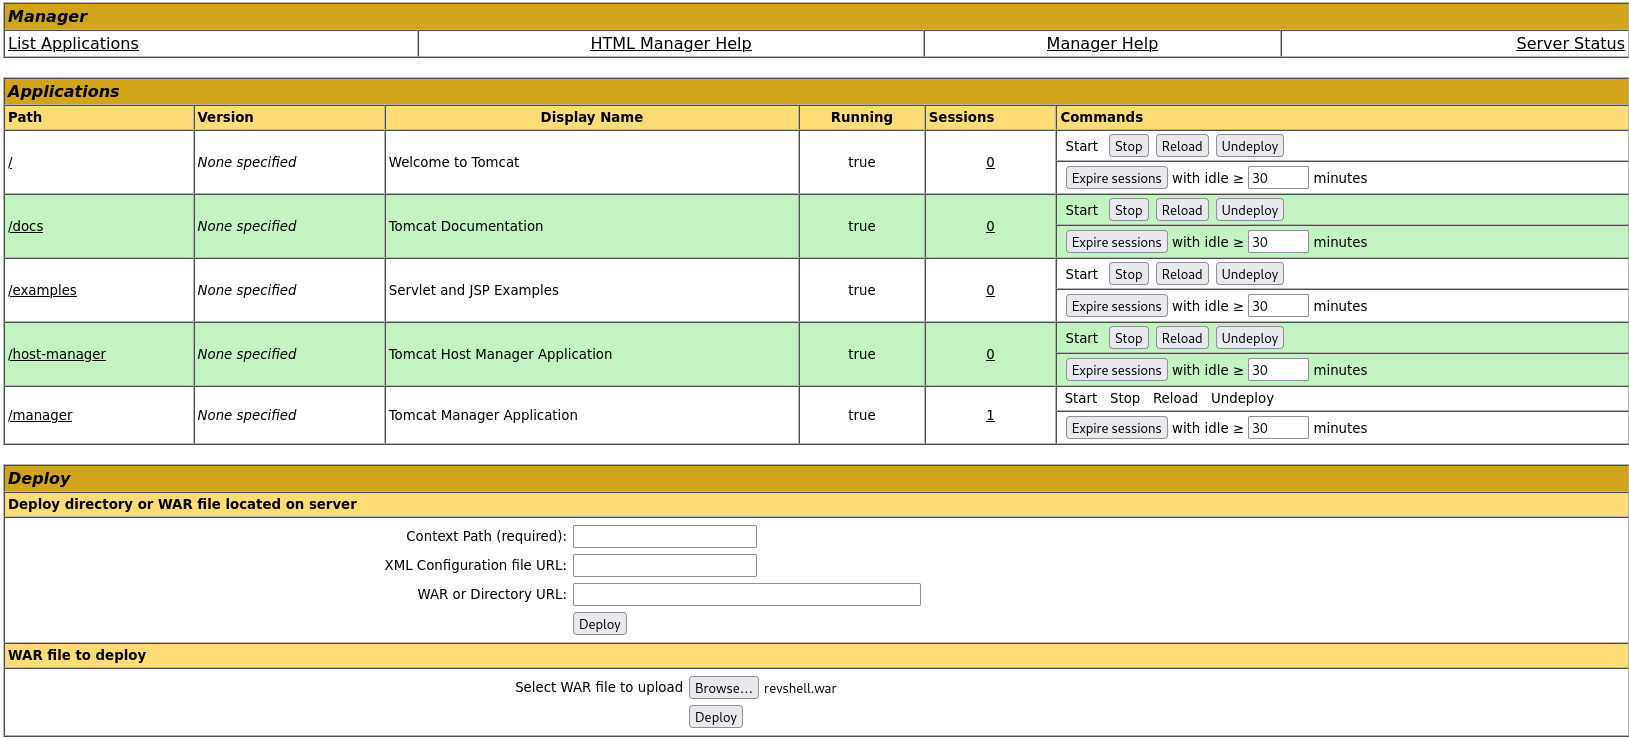Viewport: 1629px width, 739px height.
Task: View the 1 session for /manager
Action: coord(990,415)
